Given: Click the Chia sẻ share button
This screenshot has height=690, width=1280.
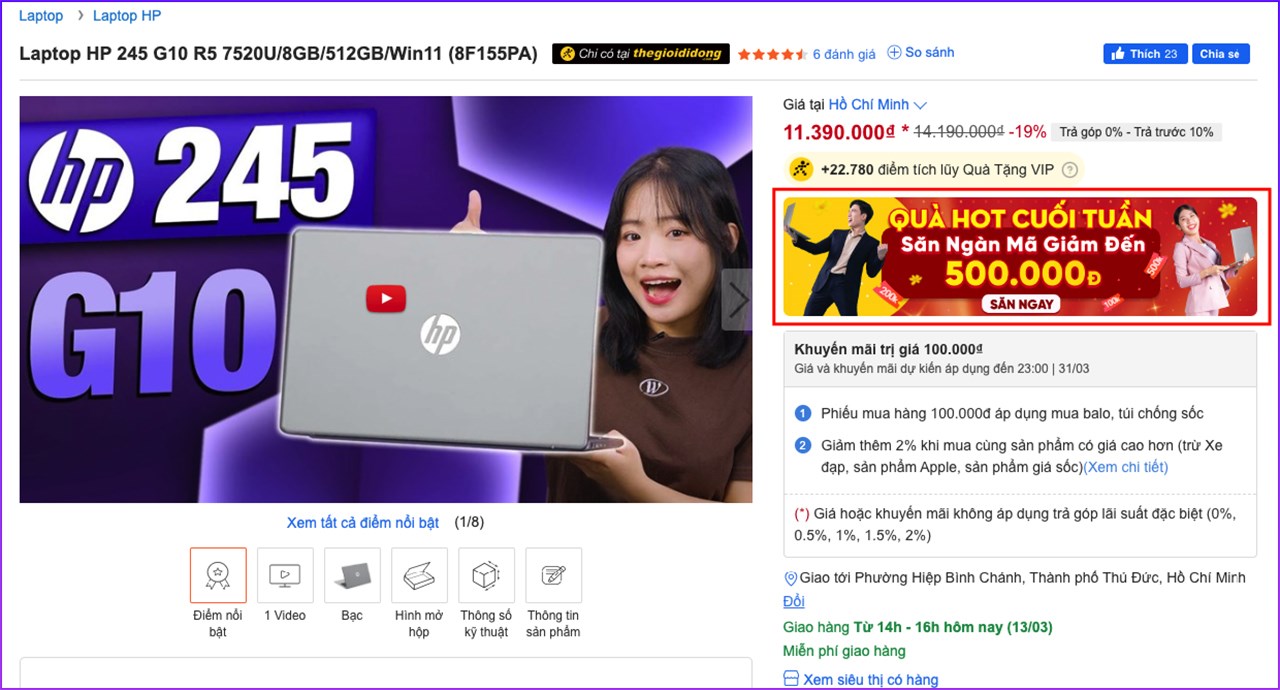Looking at the screenshot, I should (1220, 54).
